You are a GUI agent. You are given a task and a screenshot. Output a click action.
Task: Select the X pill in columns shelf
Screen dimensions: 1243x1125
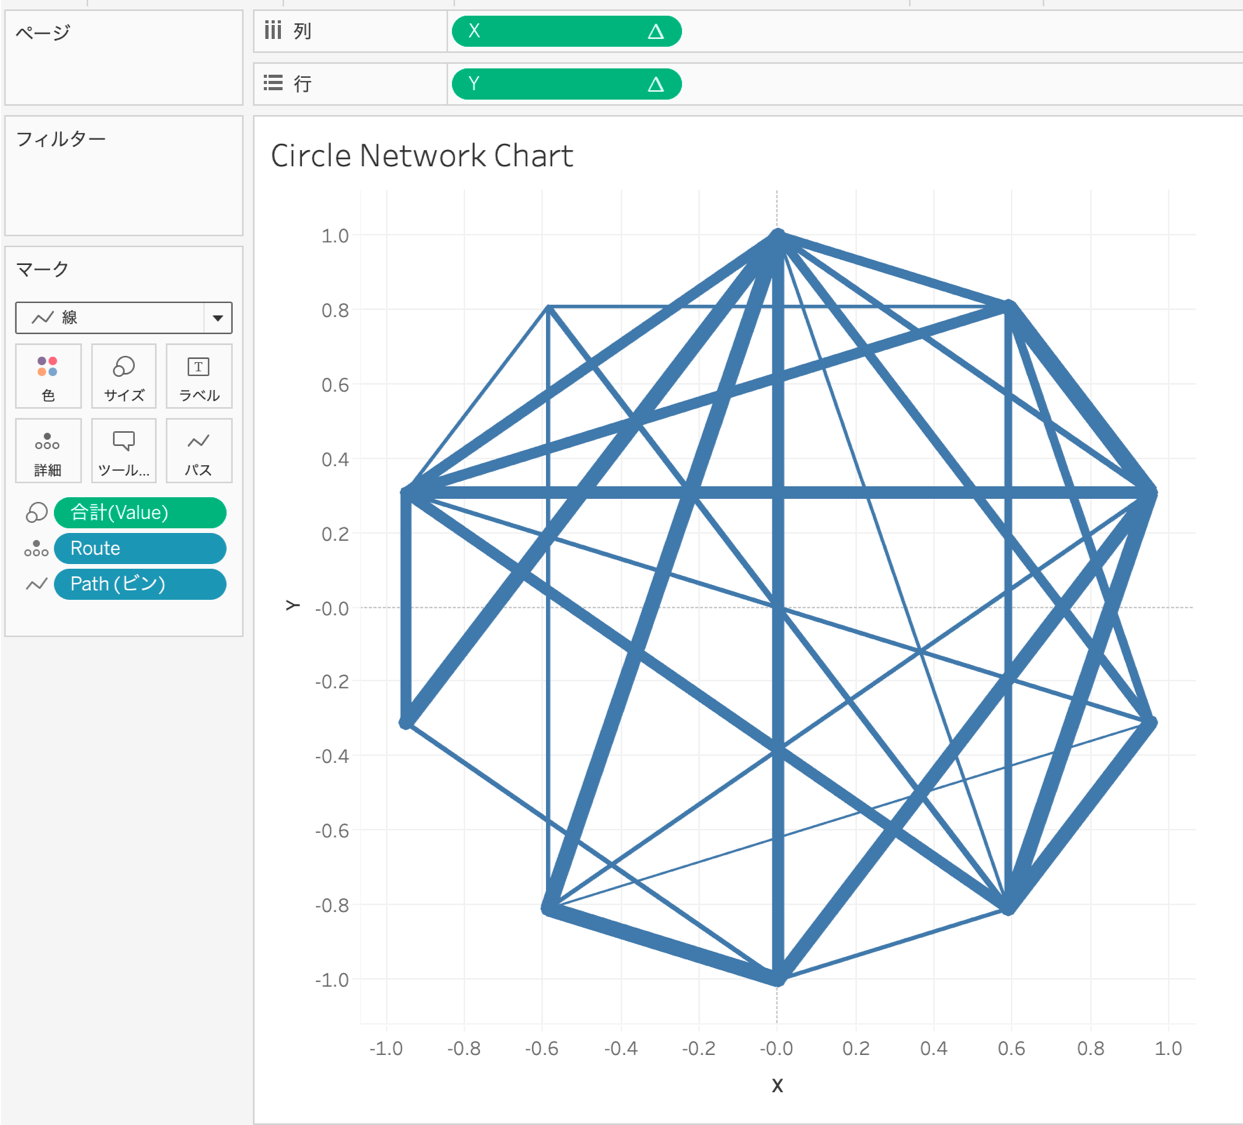pyautogui.click(x=566, y=31)
